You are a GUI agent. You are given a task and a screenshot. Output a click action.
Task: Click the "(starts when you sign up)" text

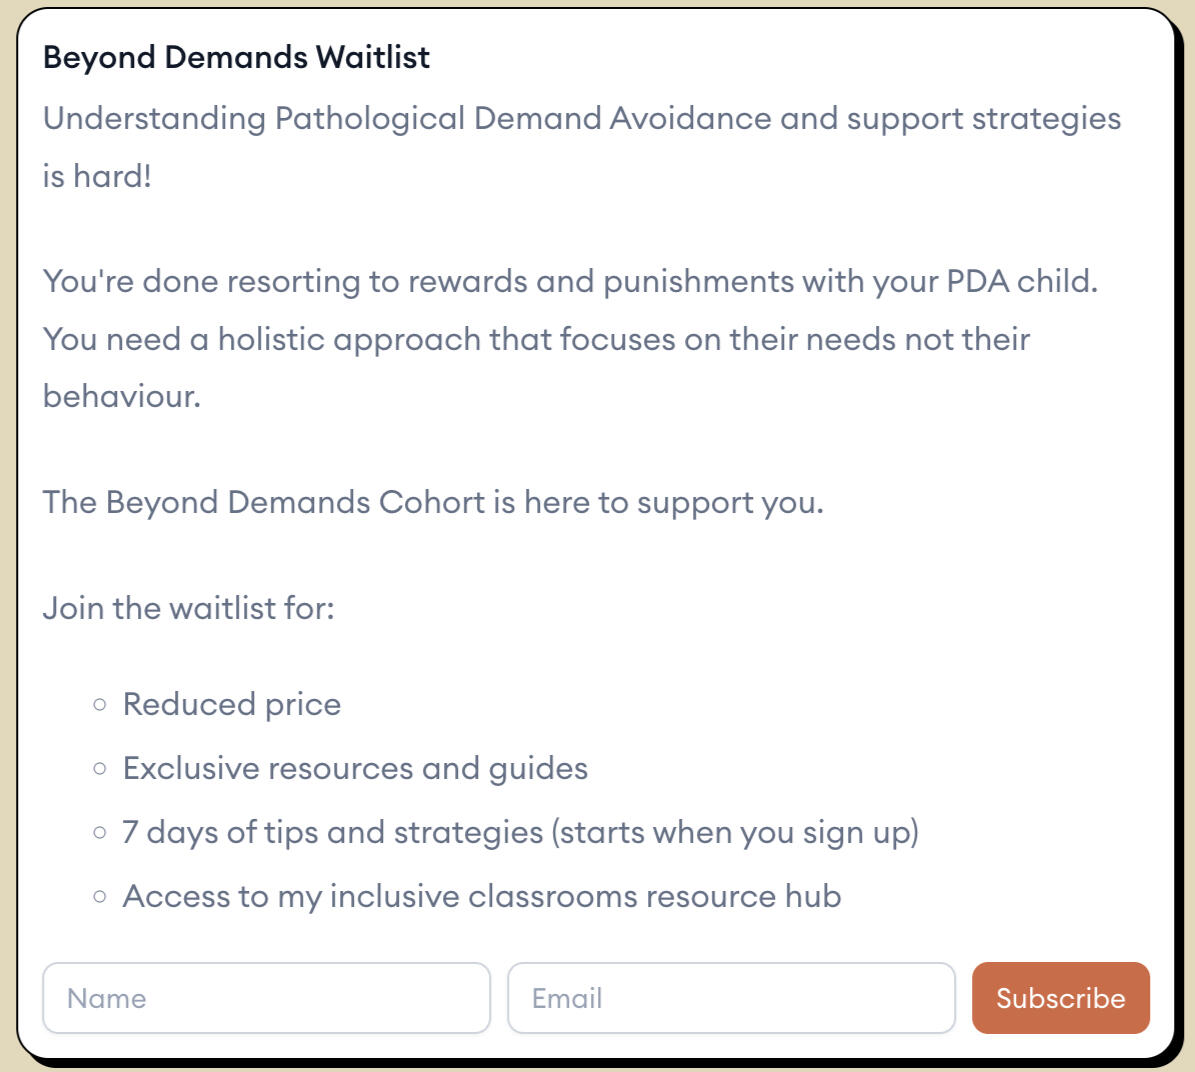coord(737,832)
